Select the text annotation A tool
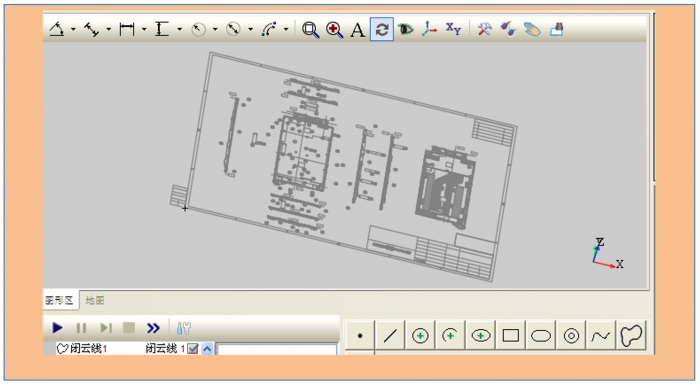 358,30
